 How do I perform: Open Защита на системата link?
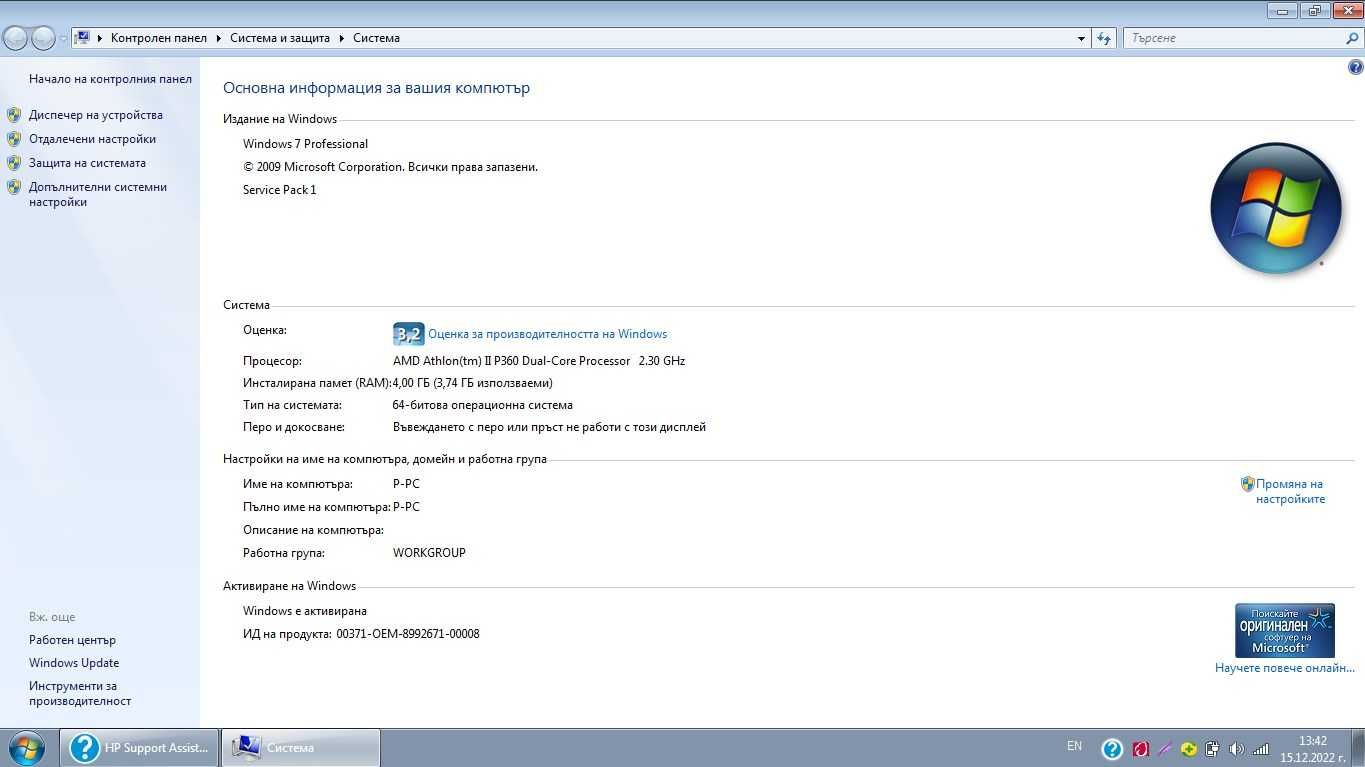click(x=87, y=163)
